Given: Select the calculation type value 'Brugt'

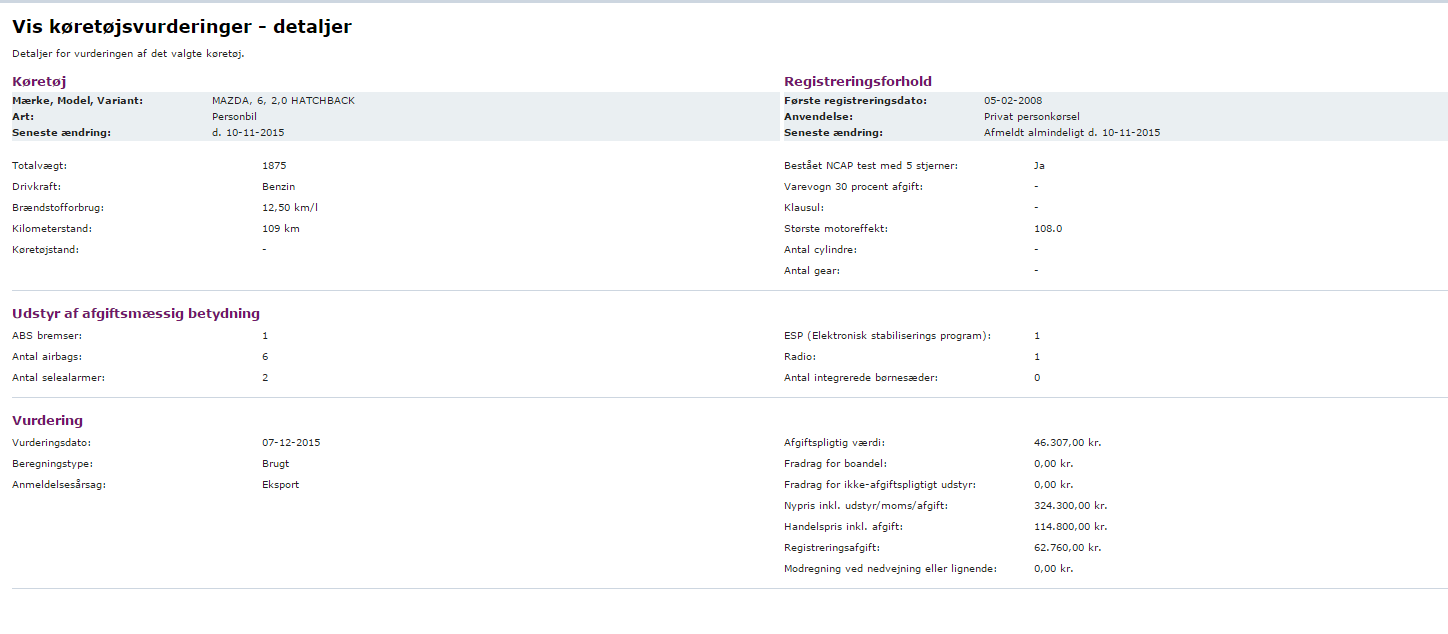Looking at the screenshot, I should [276, 463].
